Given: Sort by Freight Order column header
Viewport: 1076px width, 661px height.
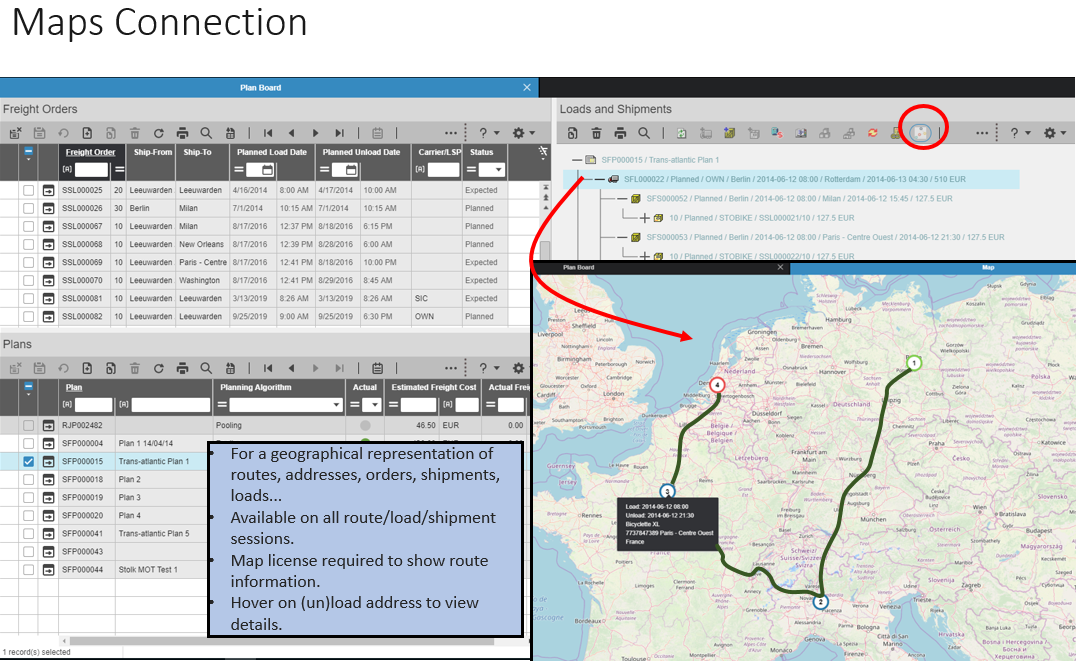Looking at the screenshot, I should [91, 152].
